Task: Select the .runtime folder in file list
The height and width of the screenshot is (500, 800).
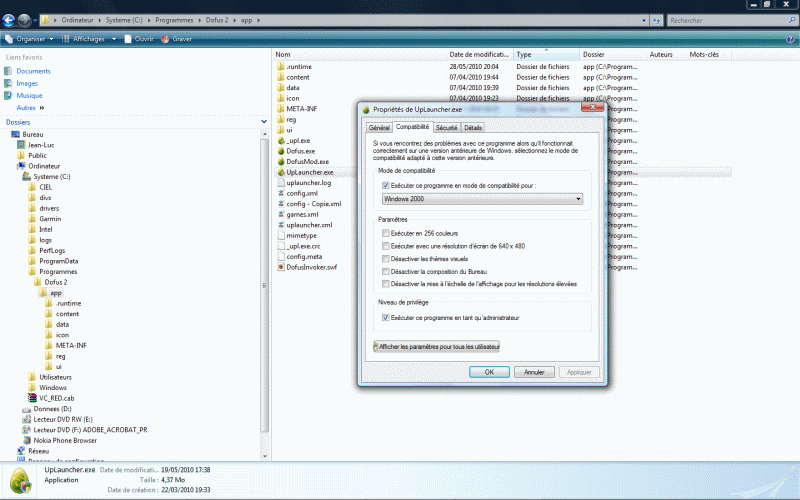Action: [x=298, y=66]
